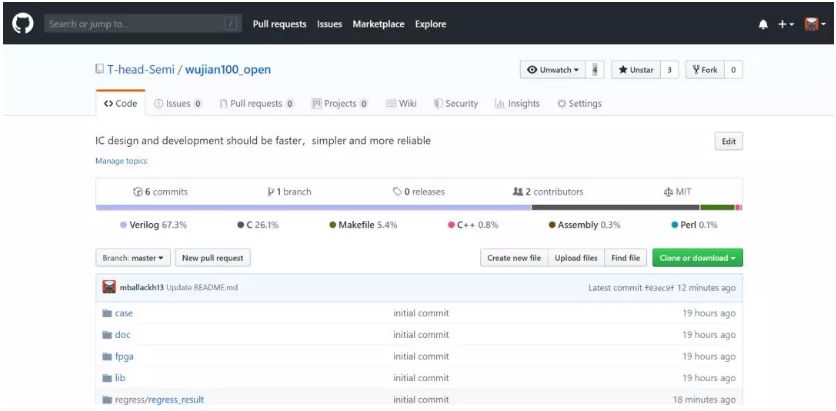Screen dimensions: 836x411
Task: Click the C++ 0.8% language entry
Action: [x=473, y=225]
